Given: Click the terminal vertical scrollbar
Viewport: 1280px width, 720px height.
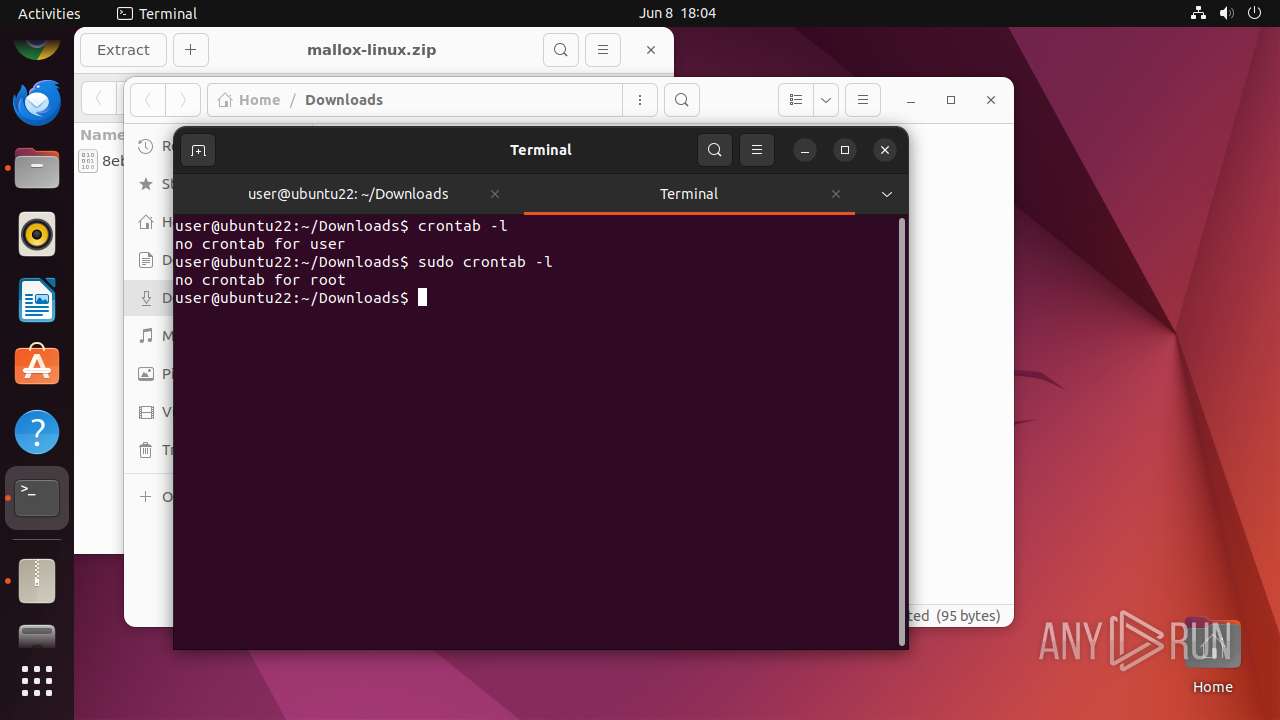Looking at the screenshot, I should [x=901, y=430].
